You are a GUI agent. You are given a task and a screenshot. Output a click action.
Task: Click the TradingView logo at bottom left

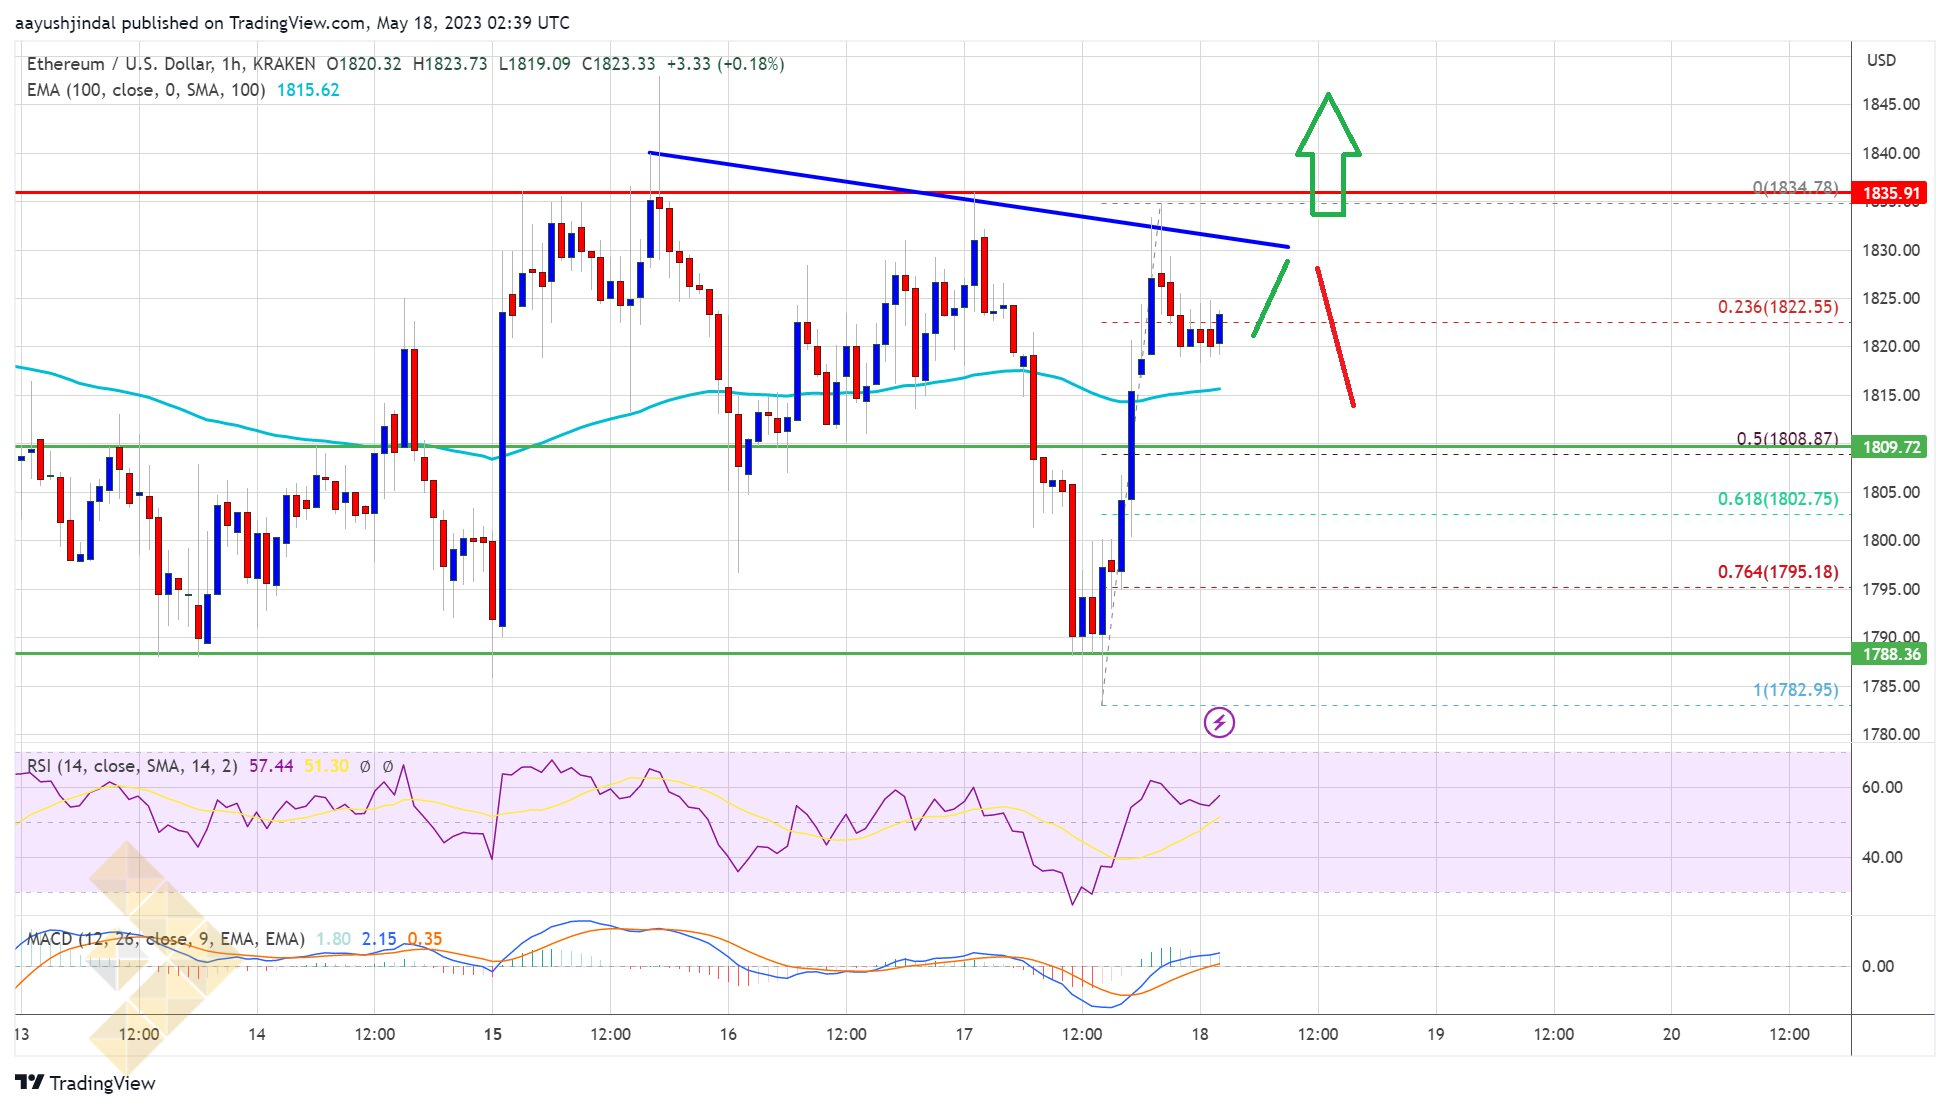(86, 1083)
